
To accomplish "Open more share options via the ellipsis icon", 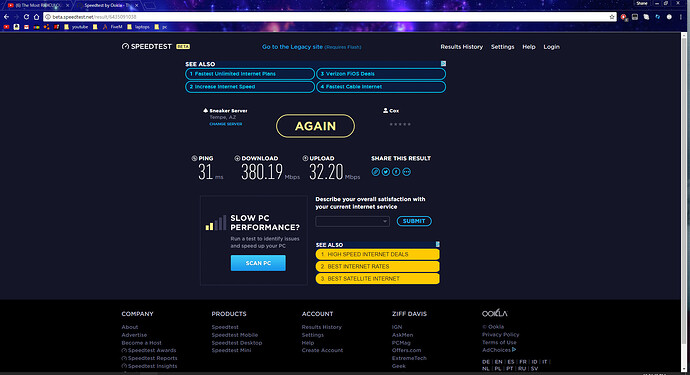I will (407, 172).
